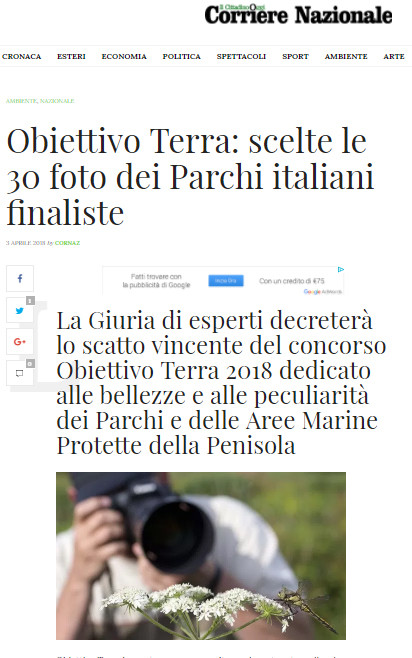Select Spettacoli in navigation bar
Image resolution: width=412 pixels, height=658 pixels.
tap(241, 56)
